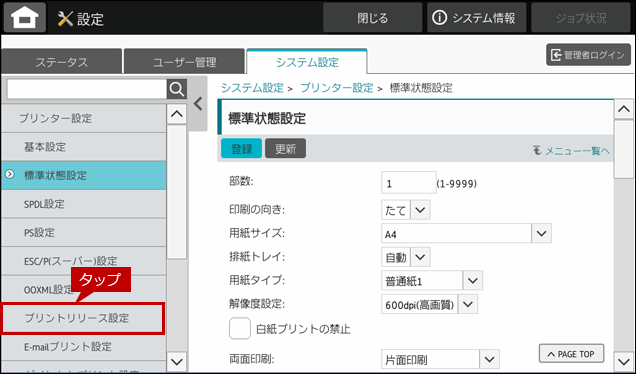Image resolution: width=636 pixels, height=374 pixels.
Task: Open ジョブ状況
Action: 581,17
